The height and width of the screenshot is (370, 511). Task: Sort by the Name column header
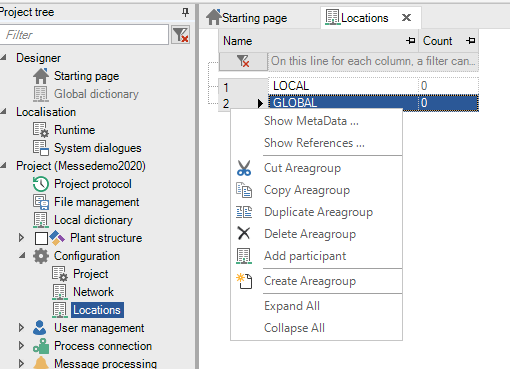(318, 41)
